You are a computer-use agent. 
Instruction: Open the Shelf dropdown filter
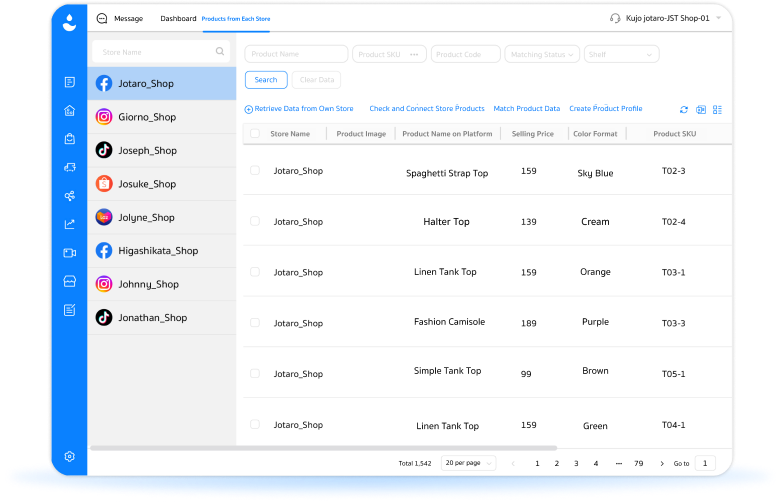coord(621,54)
